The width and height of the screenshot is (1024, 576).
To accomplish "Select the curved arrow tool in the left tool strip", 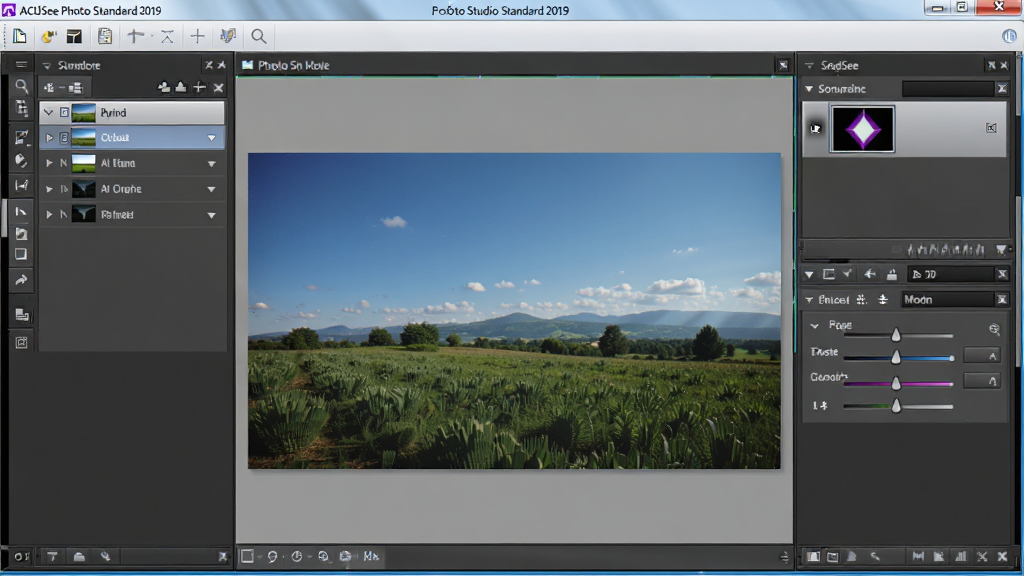I will click(x=22, y=280).
